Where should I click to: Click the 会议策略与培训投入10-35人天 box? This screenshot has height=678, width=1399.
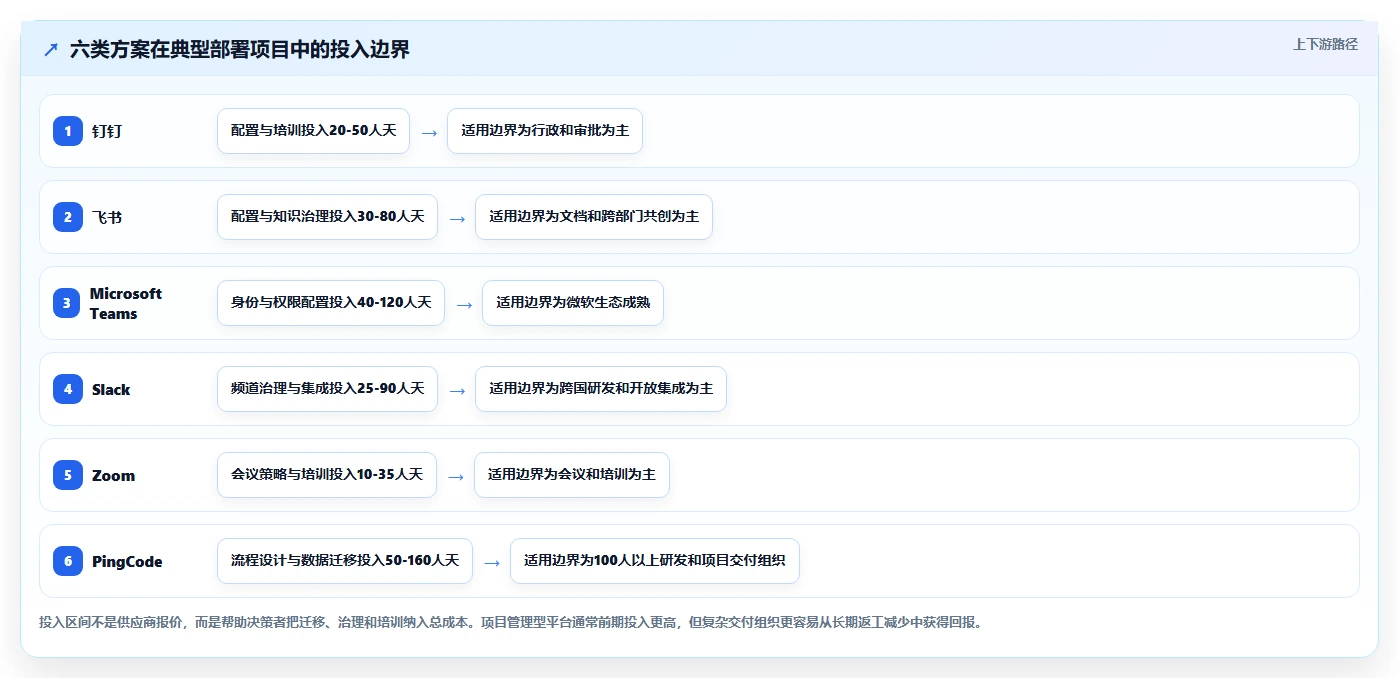click(x=327, y=475)
